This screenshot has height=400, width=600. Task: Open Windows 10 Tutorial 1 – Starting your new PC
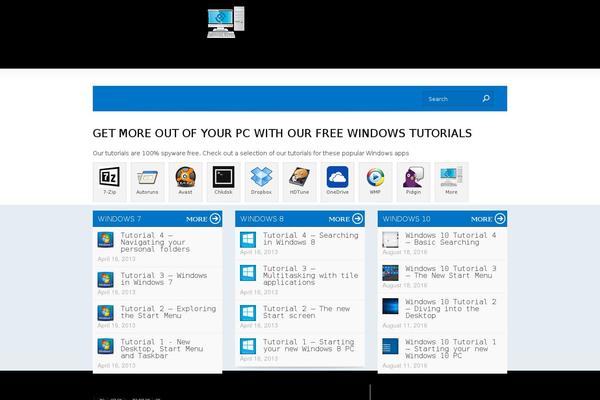(x=450, y=348)
